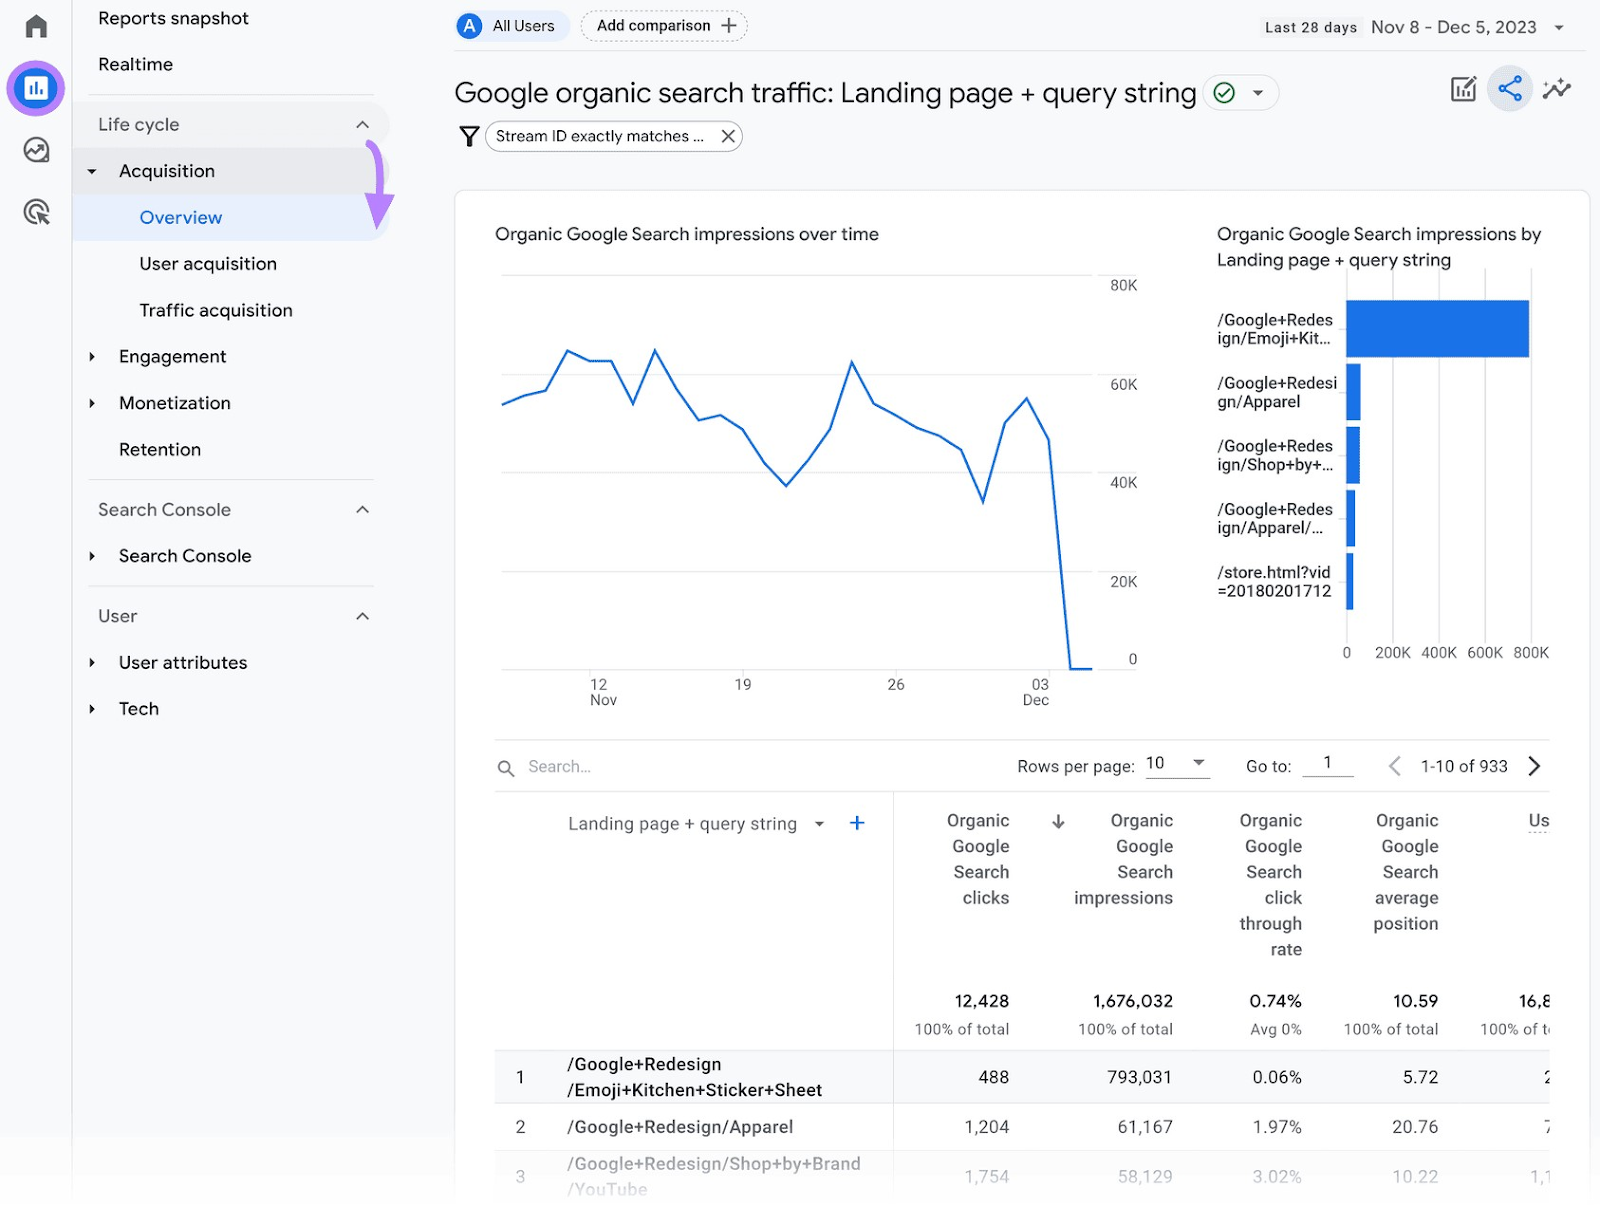Click the Emoji+Kit bar in the chart
Image resolution: width=1600 pixels, height=1206 pixels.
(x=1437, y=329)
